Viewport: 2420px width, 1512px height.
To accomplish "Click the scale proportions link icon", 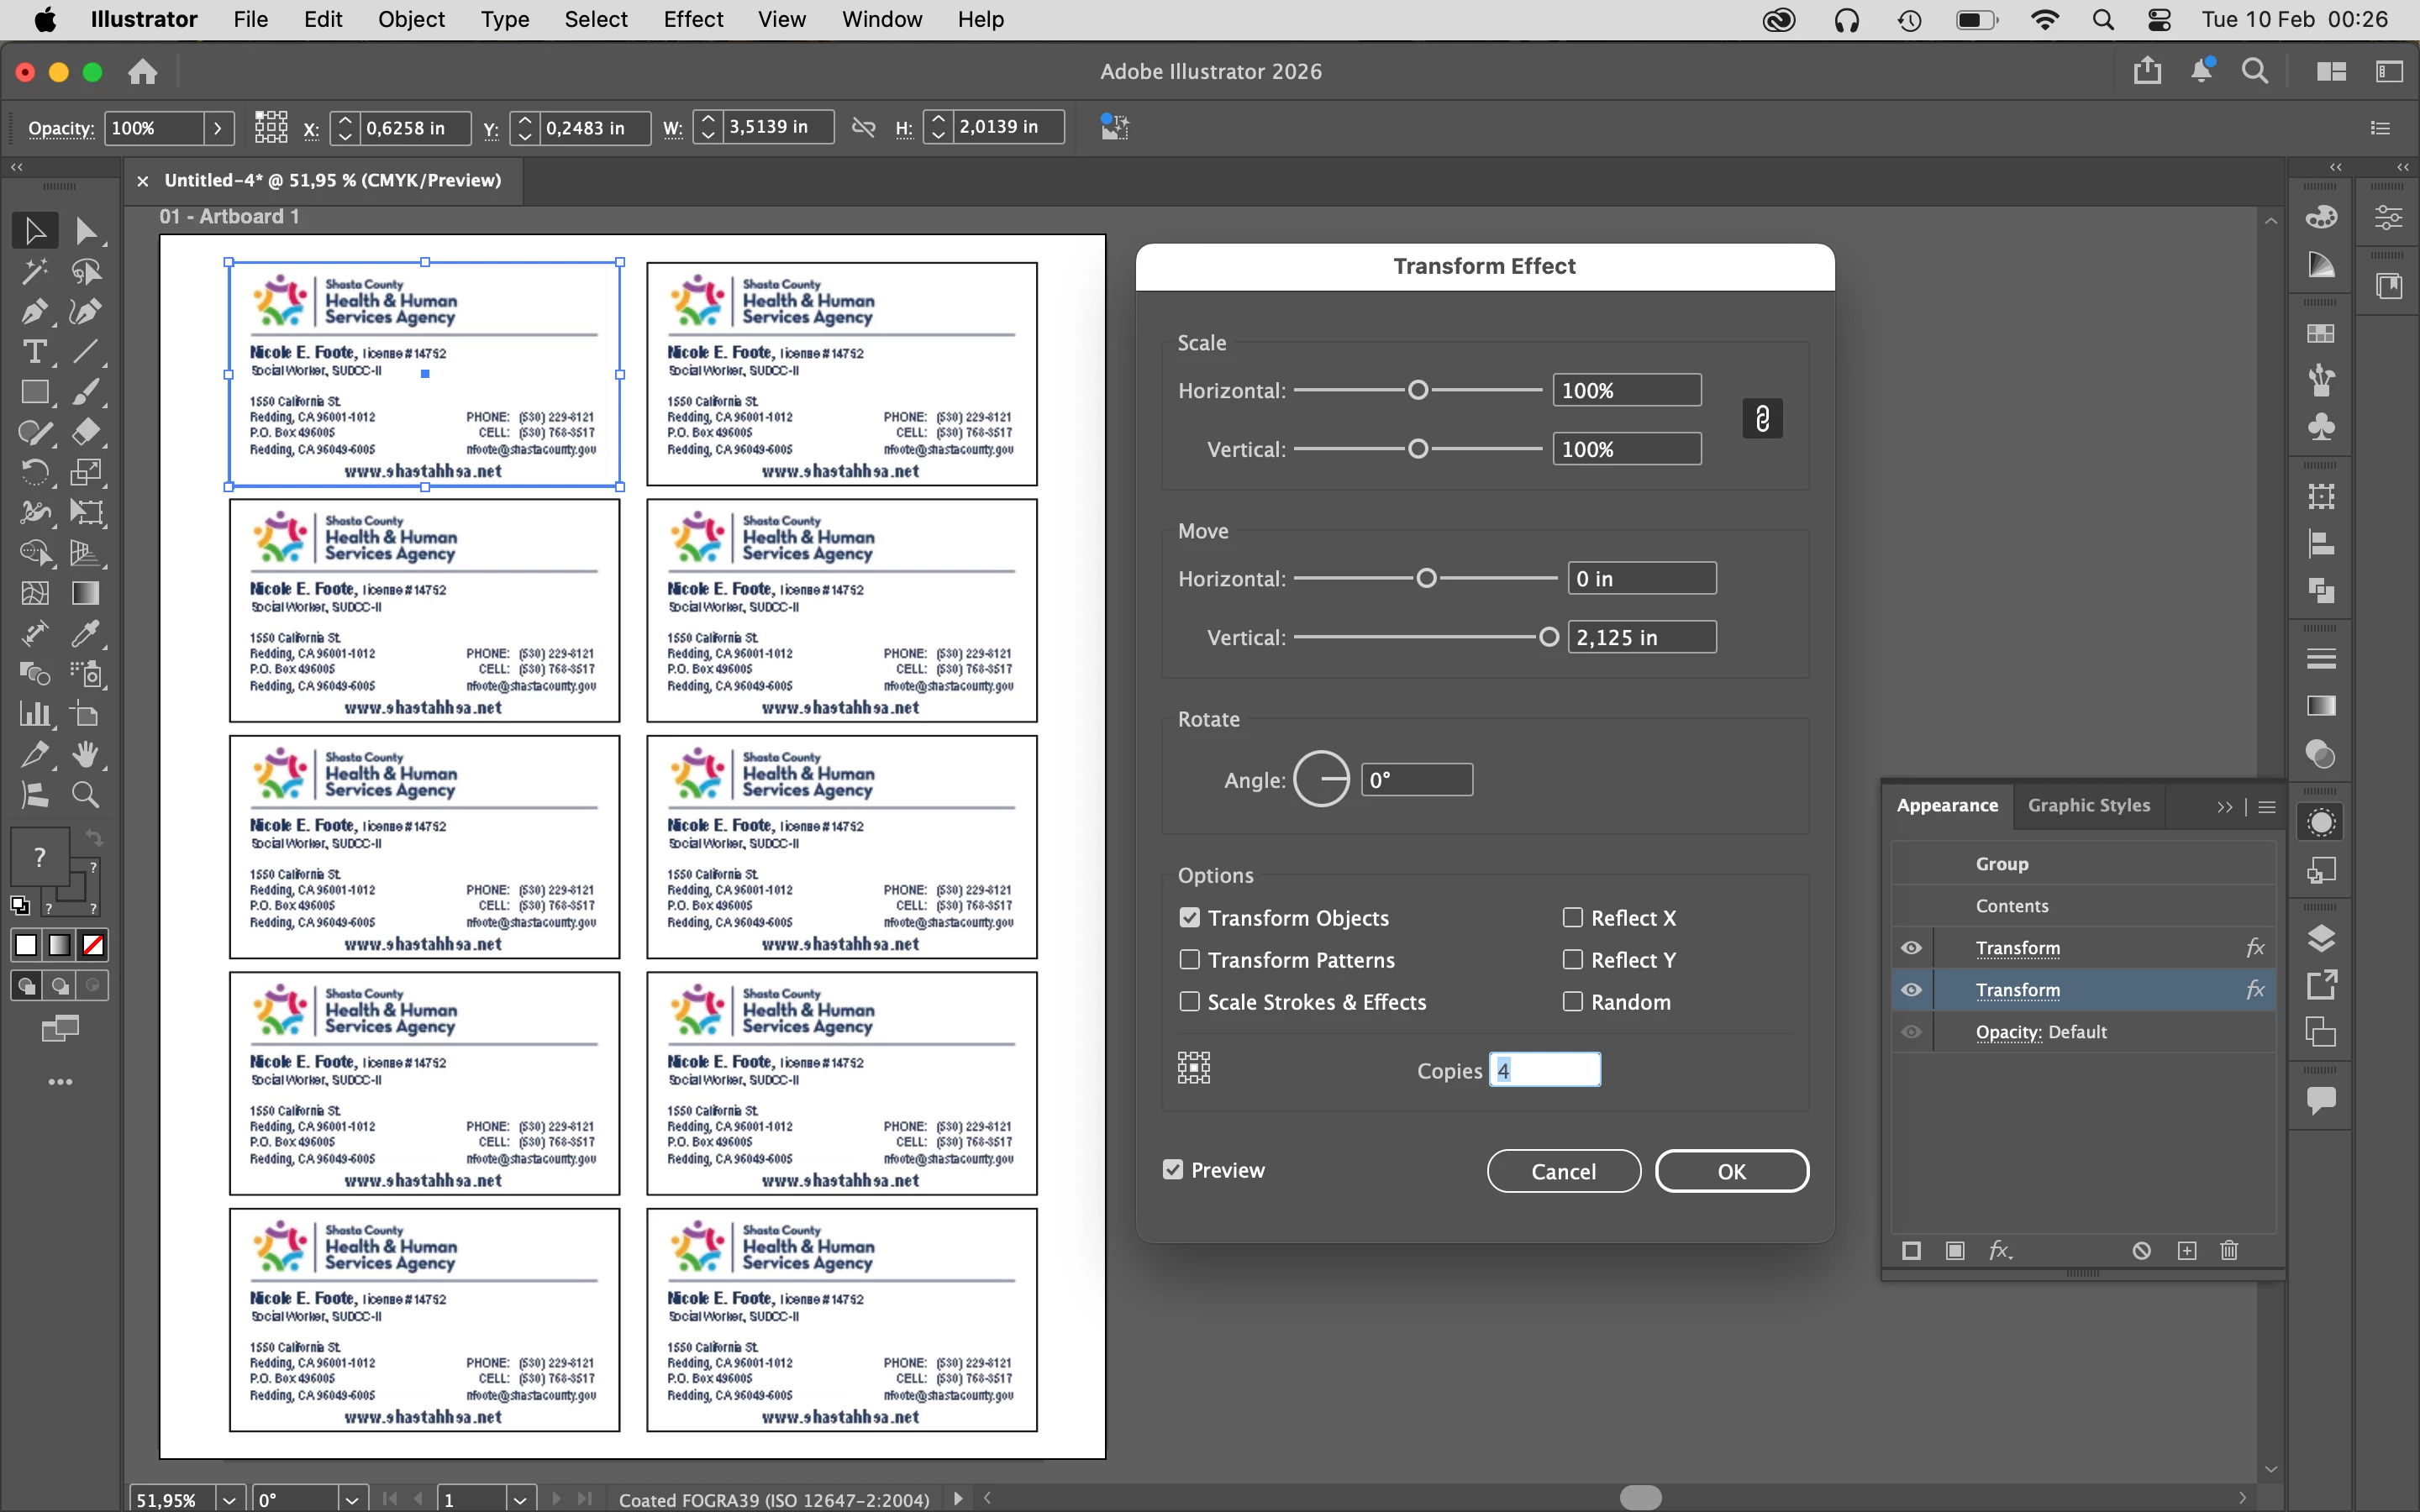I will [x=1762, y=419].
